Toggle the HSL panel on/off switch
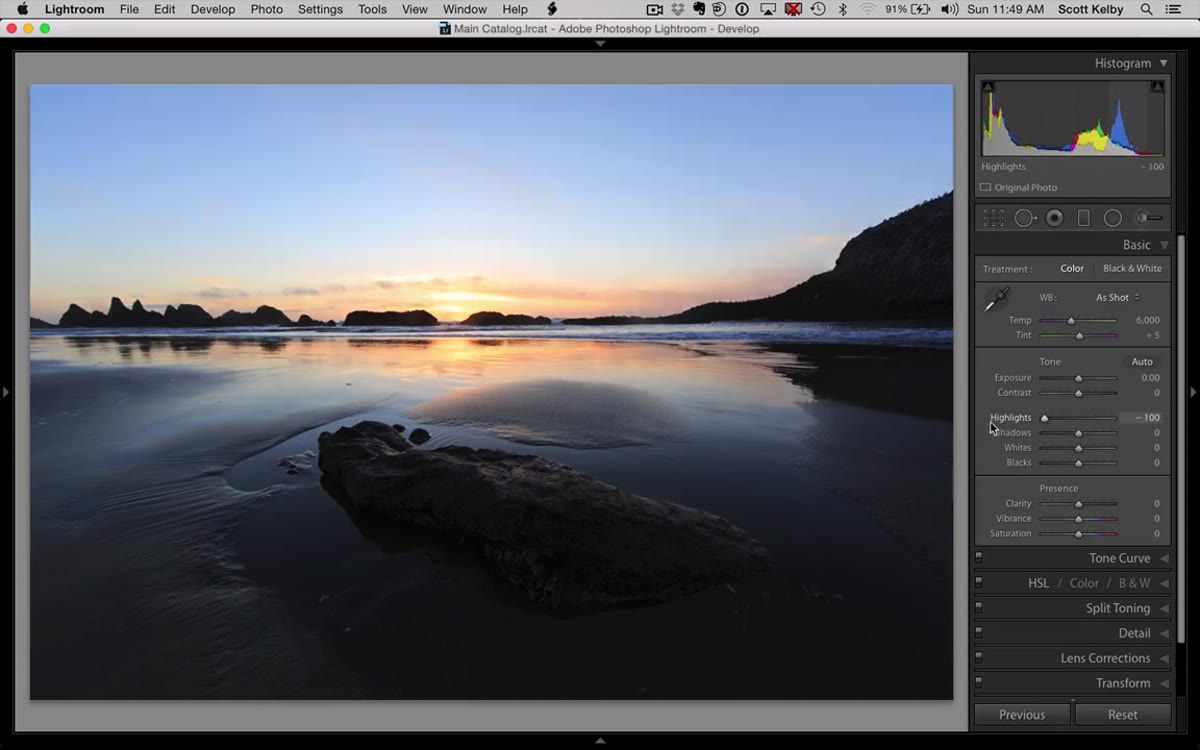This screenshot has width=1200, height=750. (x=979, y=583)
